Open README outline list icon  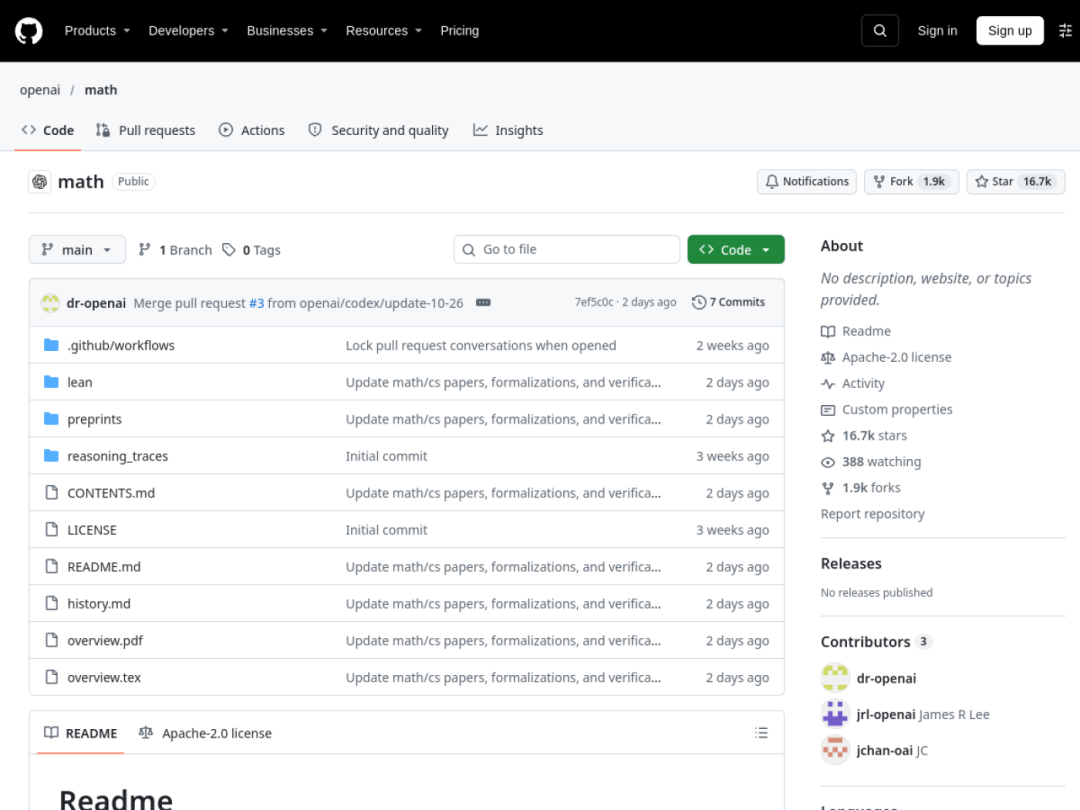[x=761, y=733]
